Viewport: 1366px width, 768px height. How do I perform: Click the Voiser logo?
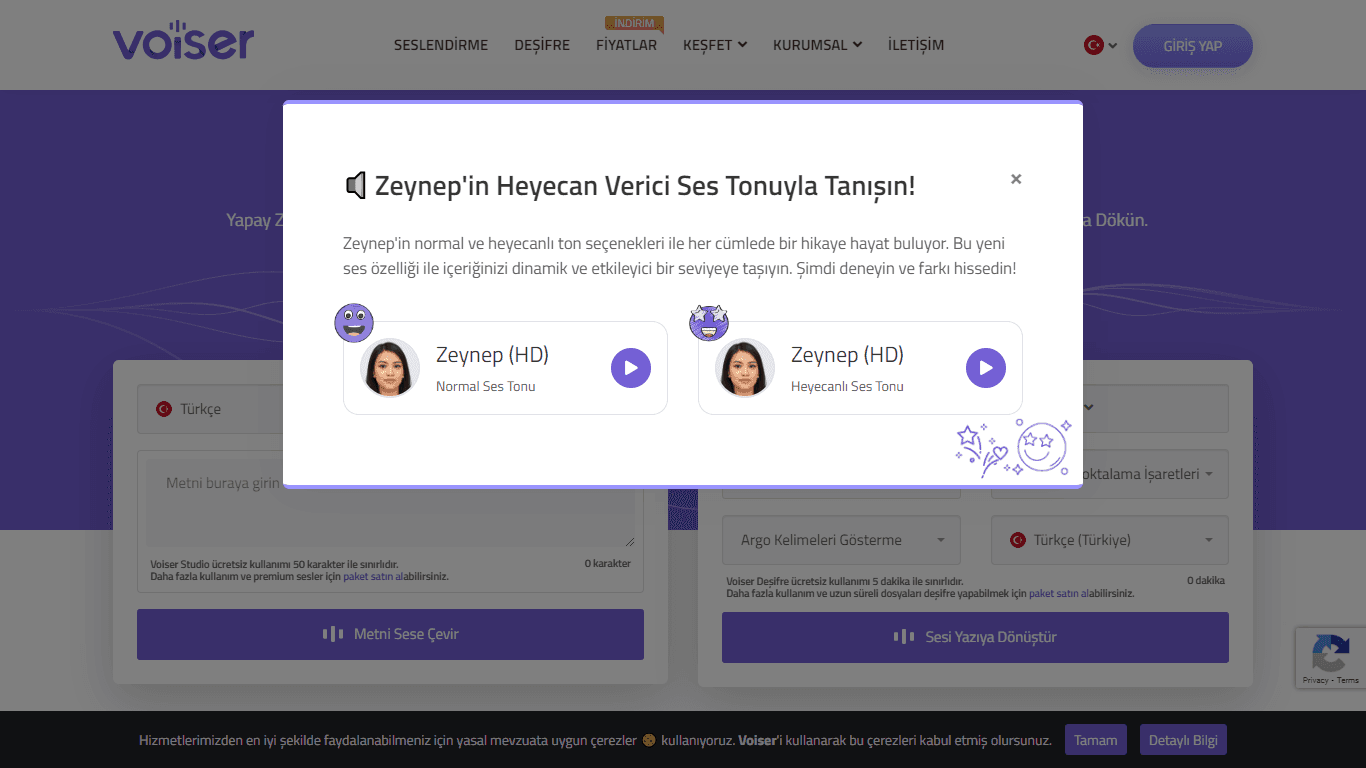point(183,41)
